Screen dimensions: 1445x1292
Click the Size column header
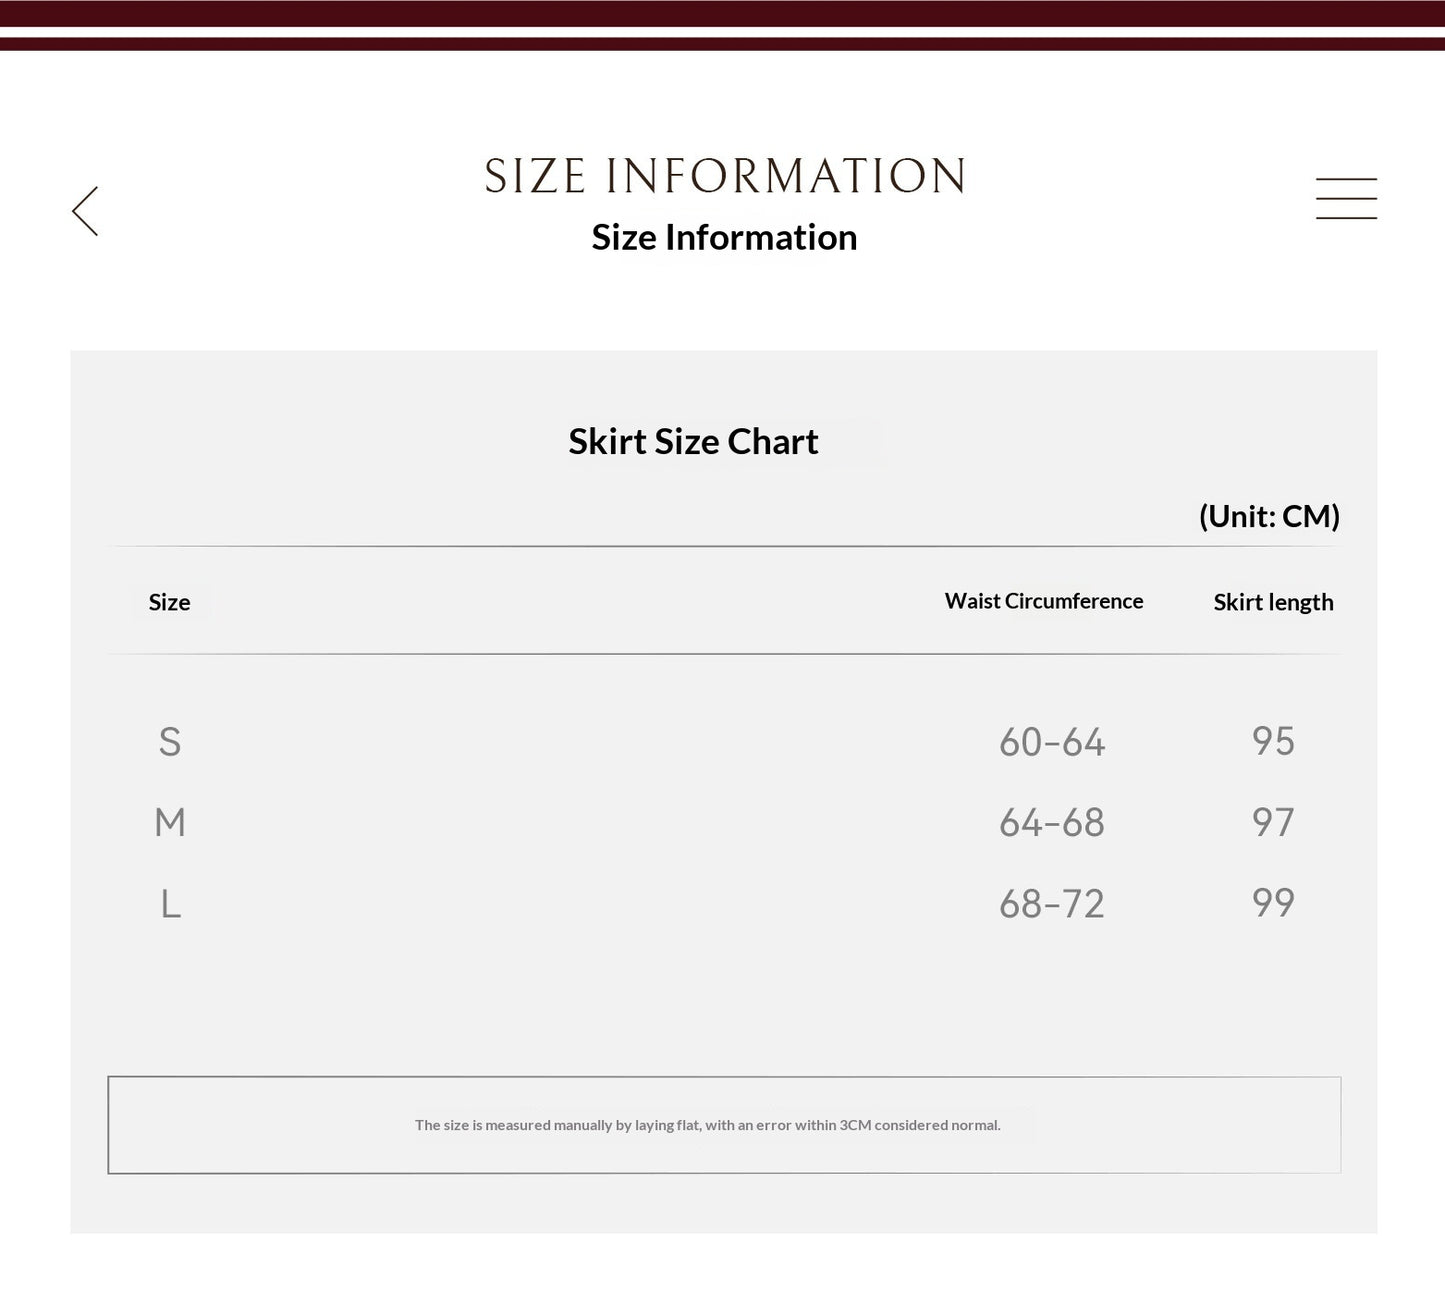pos(169,602)
